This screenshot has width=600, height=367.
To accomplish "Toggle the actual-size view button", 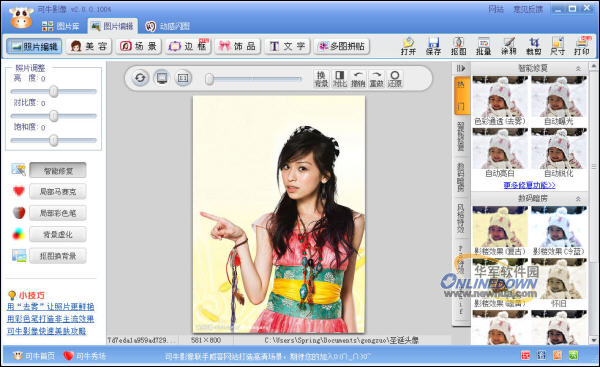I will click(x=183, y=78).
